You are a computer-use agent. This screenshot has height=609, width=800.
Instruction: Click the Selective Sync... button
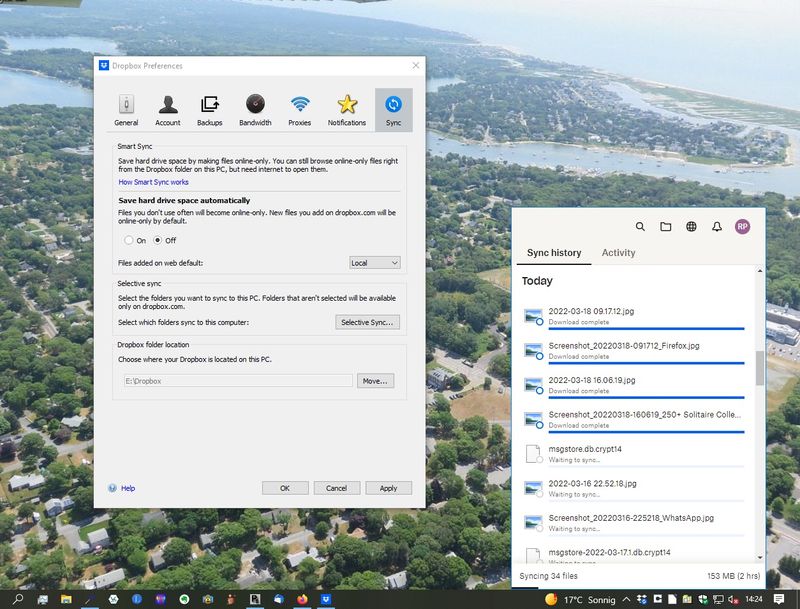click(x=367, y=322)
